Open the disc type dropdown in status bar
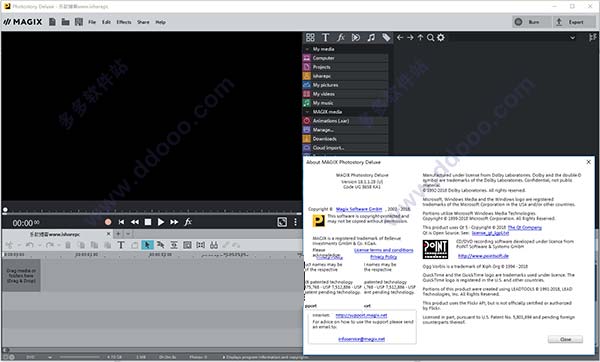 tap(50, 357)
